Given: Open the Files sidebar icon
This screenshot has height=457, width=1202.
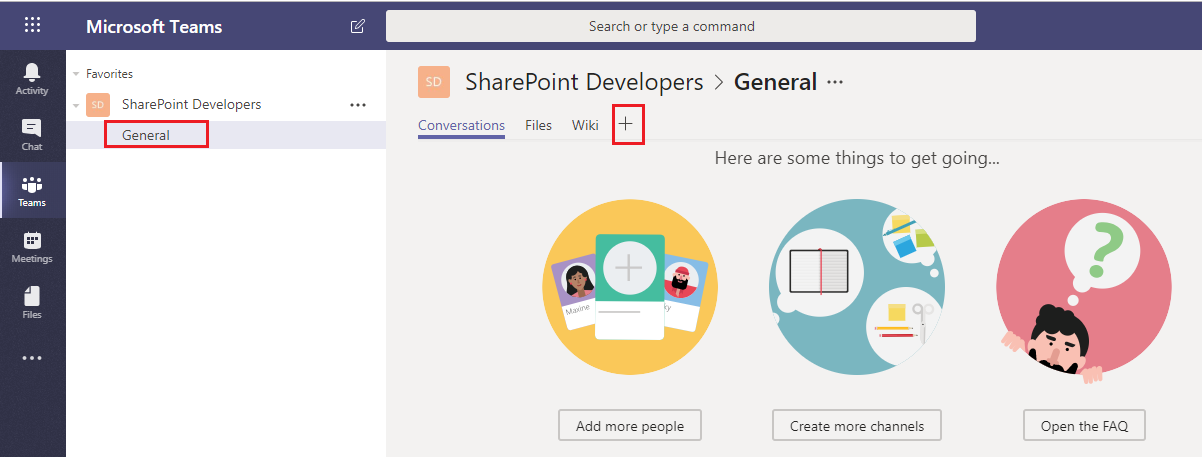Looking at the screenshot, I should pos(32,302).
